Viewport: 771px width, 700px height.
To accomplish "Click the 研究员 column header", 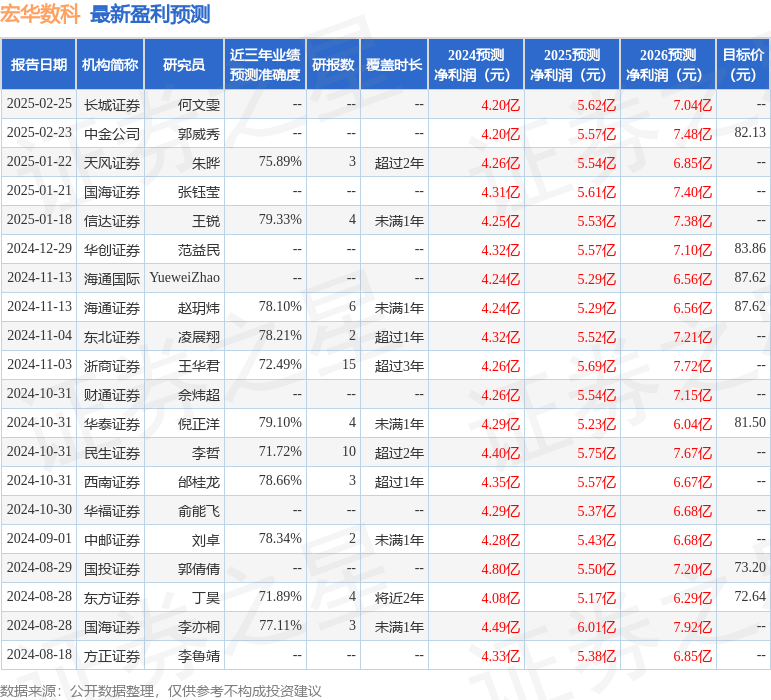I will pos(184,65).
